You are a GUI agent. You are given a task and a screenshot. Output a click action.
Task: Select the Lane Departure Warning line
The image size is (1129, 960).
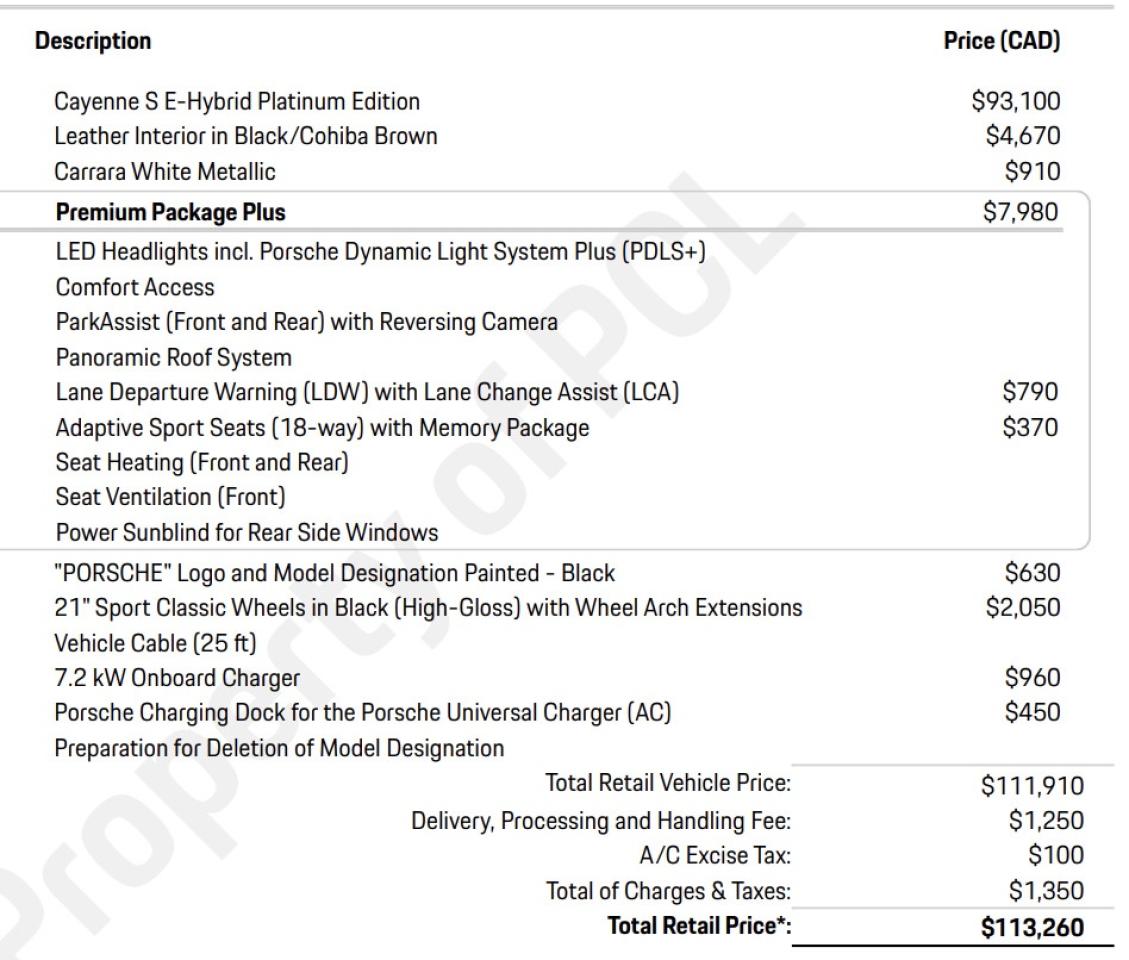367,393
